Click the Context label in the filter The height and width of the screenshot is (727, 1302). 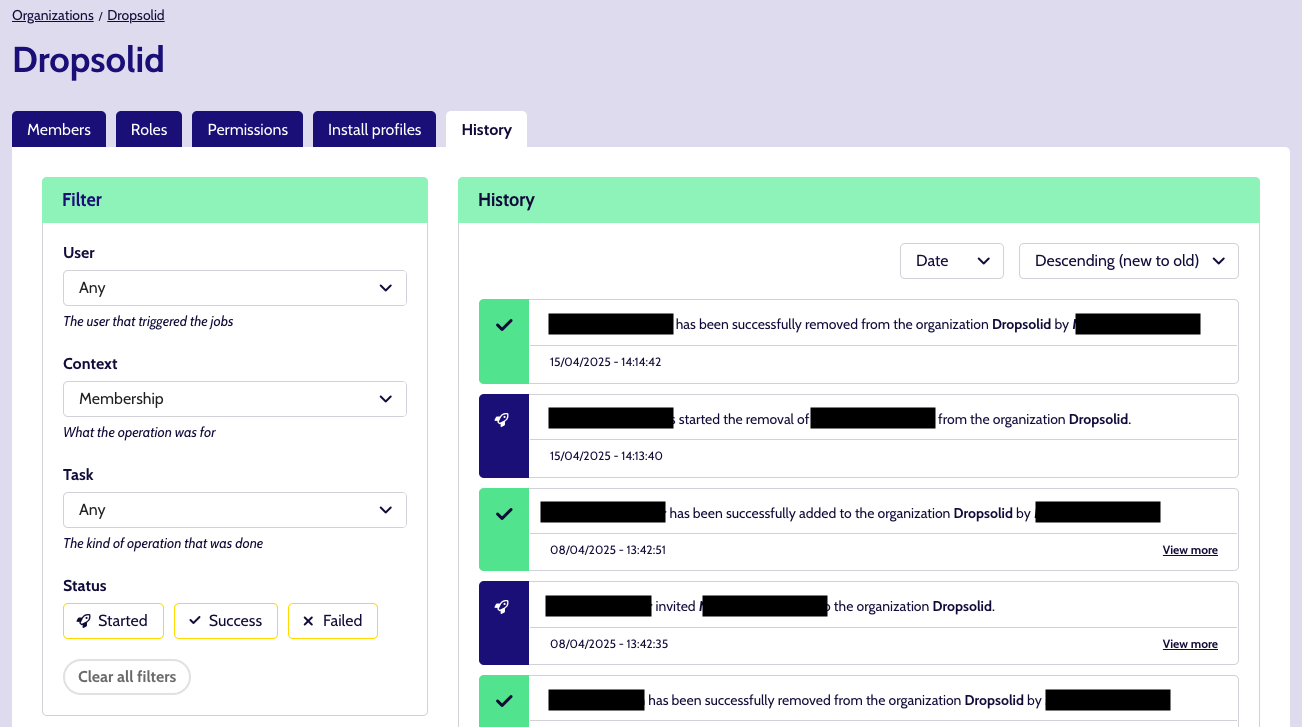(90, 364)
